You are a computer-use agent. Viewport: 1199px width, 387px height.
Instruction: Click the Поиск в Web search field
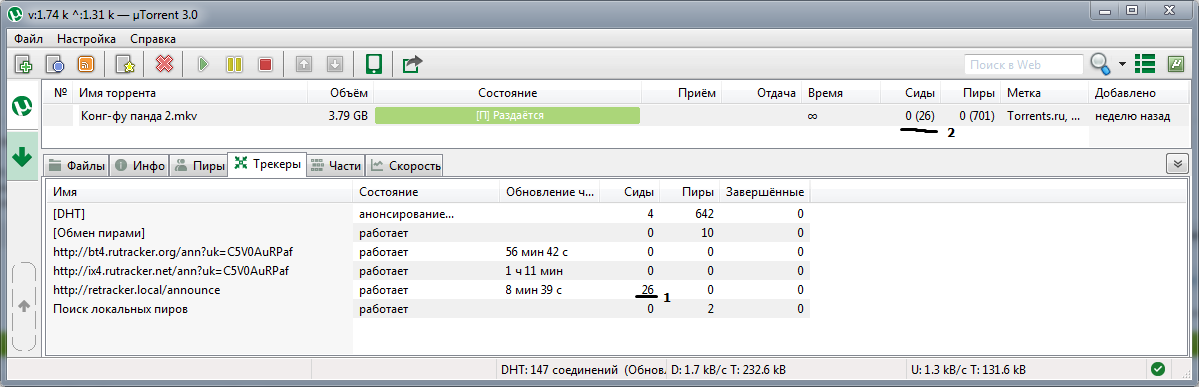(x=1023, y=65)
